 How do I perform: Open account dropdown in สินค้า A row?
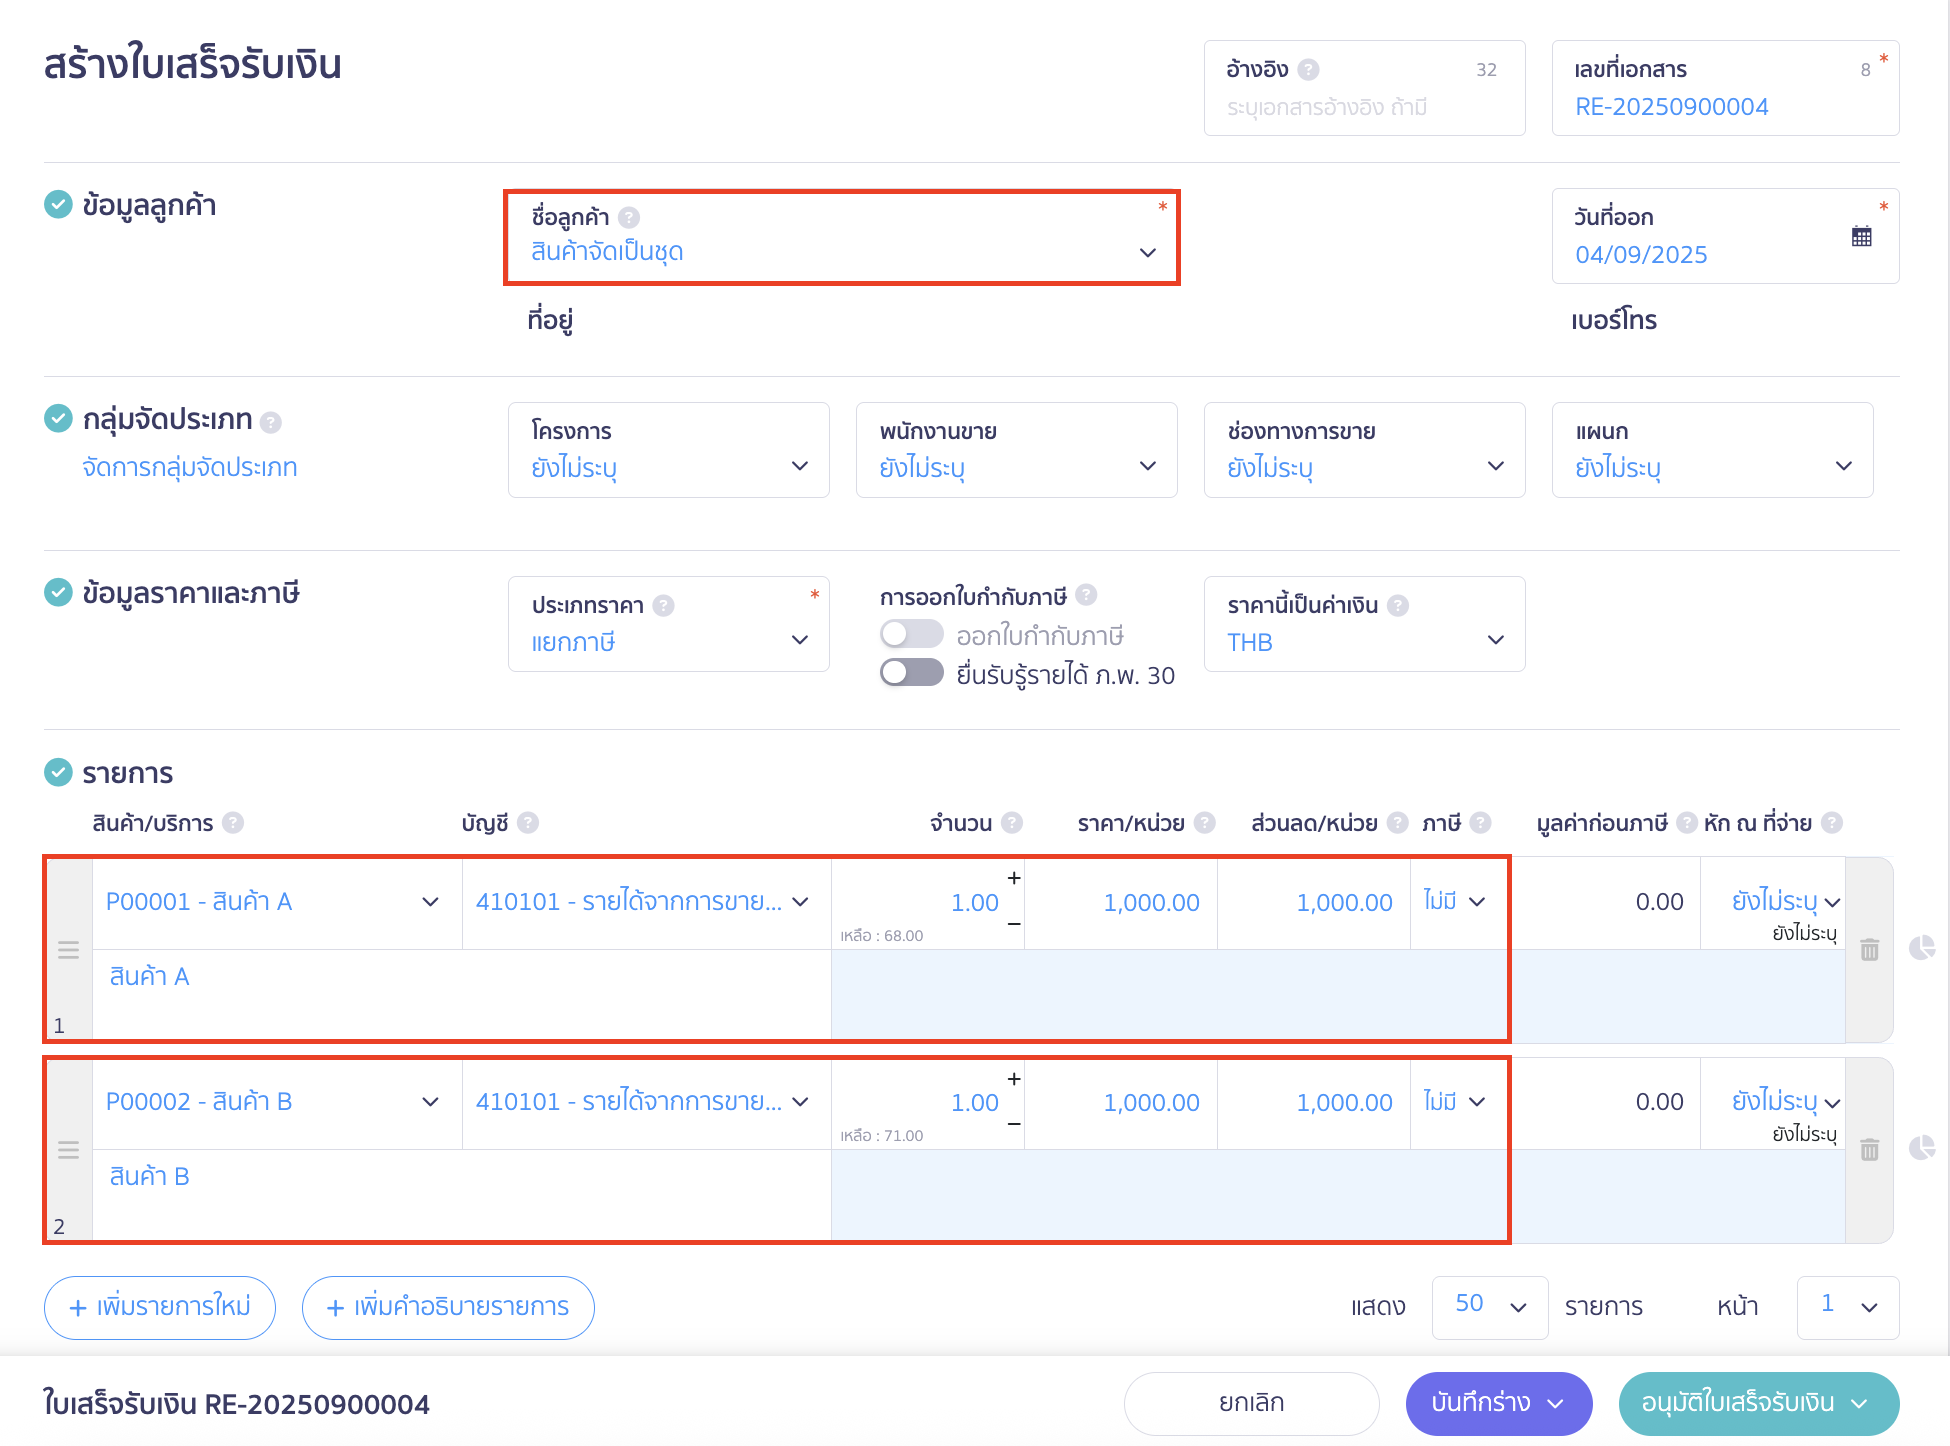(x=646, y=902)
